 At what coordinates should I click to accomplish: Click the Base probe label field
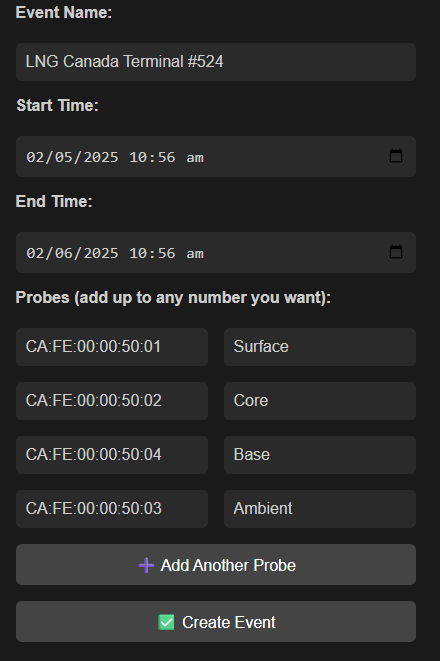320,455
